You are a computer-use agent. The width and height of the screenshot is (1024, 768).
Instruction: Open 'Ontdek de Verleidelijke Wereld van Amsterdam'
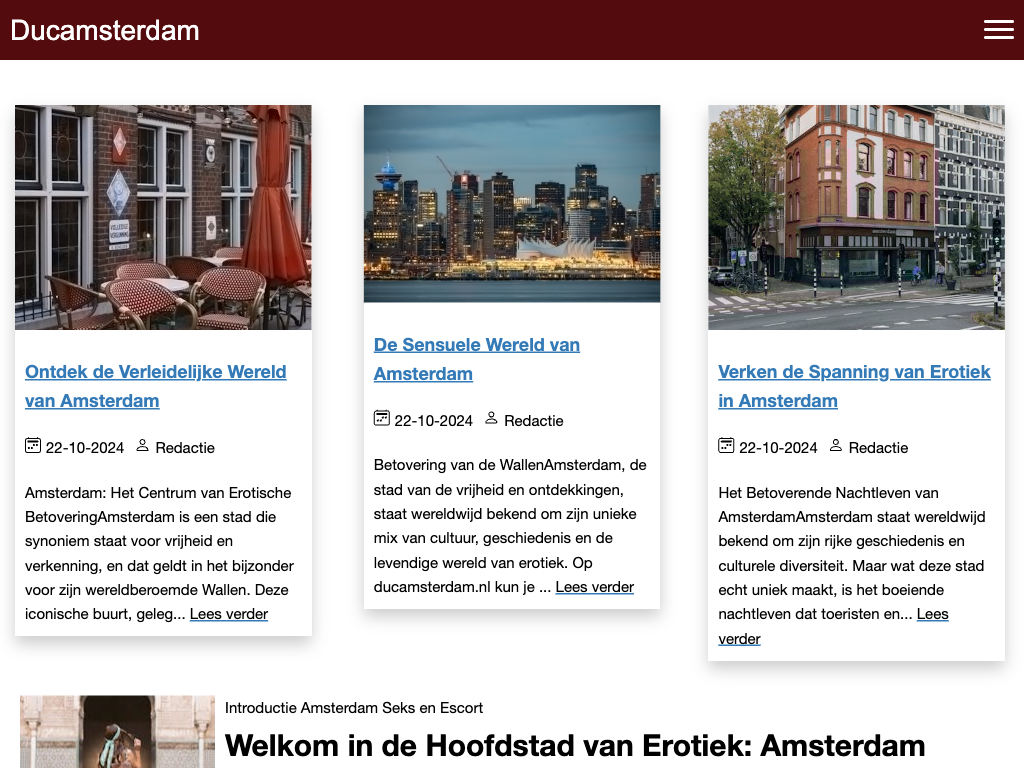(x=155, y=386)
